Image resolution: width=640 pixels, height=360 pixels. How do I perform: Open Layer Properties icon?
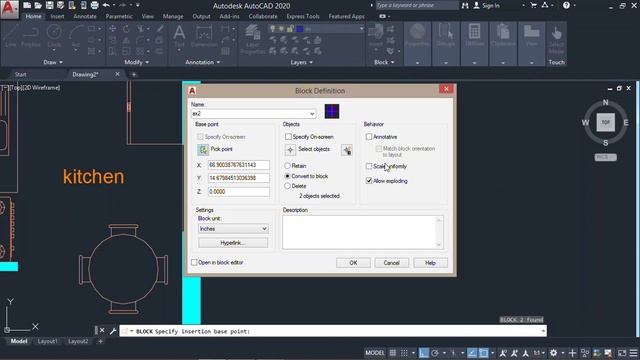253,39
